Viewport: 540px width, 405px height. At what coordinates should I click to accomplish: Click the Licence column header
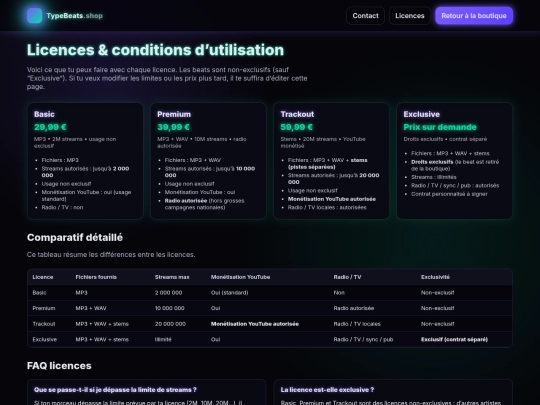(43, 277)
